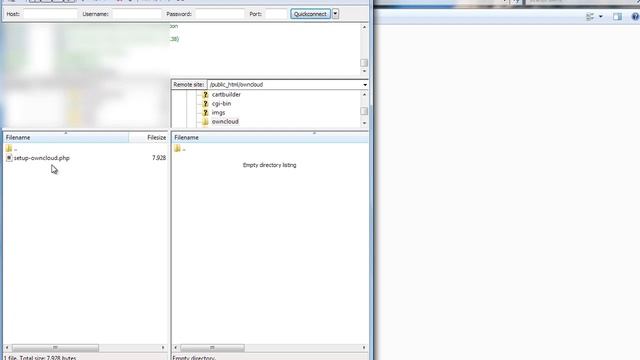Click the question-mark folder icon for imgs
Viewport: 640px width, 360px height.
205,113
